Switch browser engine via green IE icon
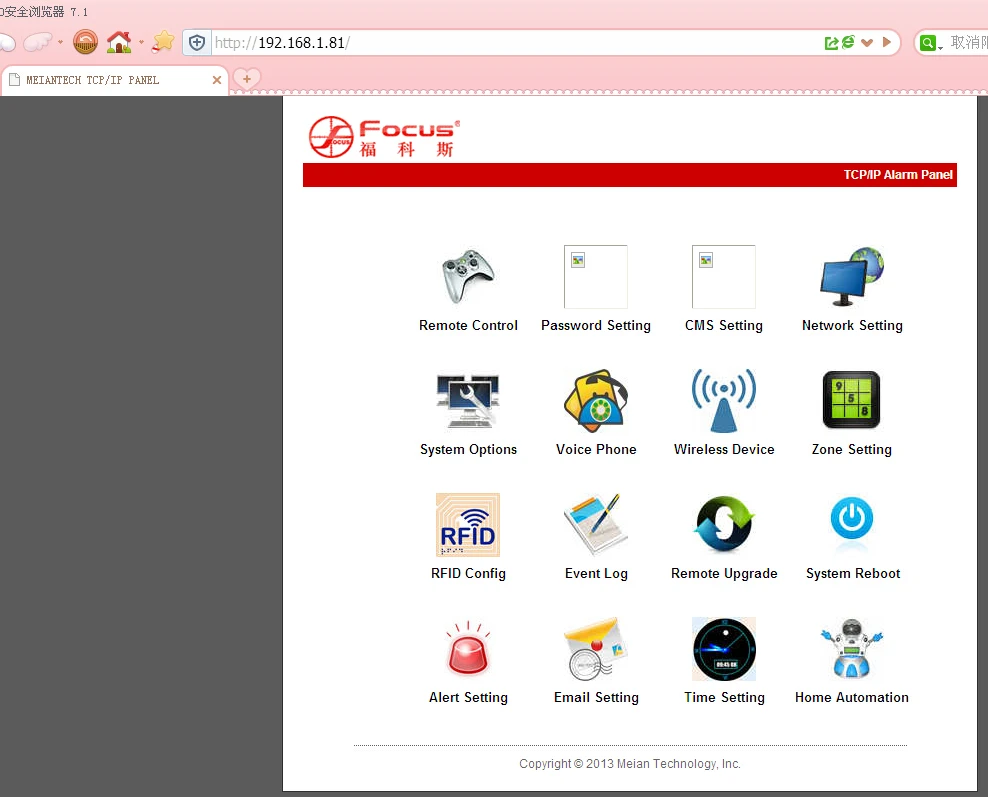The image size is (988, 797). click(848, 42)
